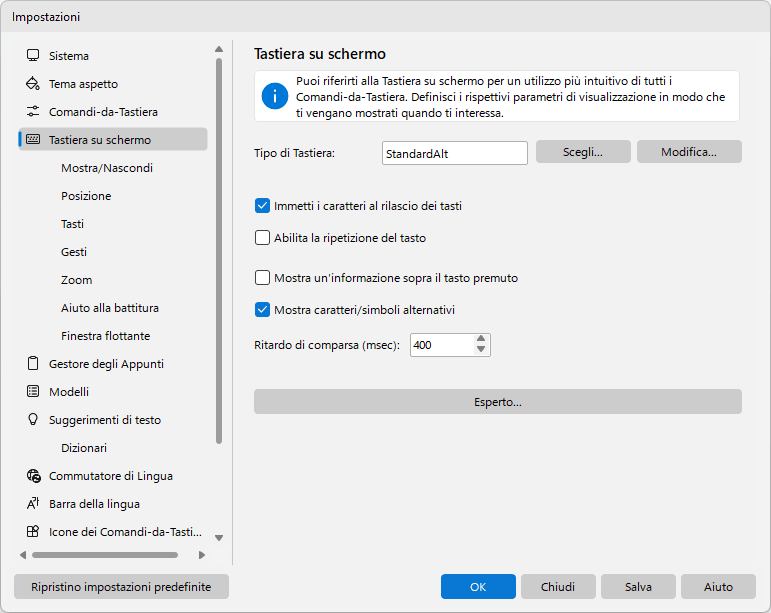771x613 pixels.
Task: Click the Commutatore di Lingua globe icon
Action: [x=33, y=476]
